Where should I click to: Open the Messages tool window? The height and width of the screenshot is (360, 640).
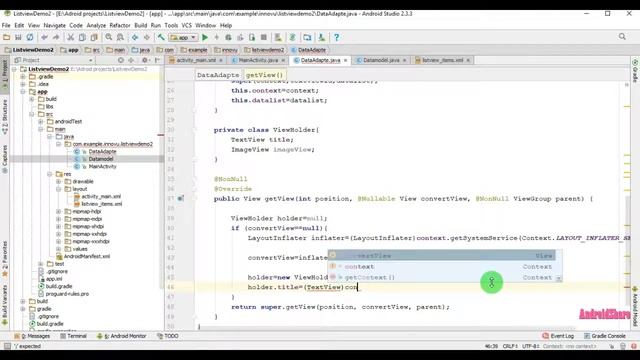tap(32, 336)
